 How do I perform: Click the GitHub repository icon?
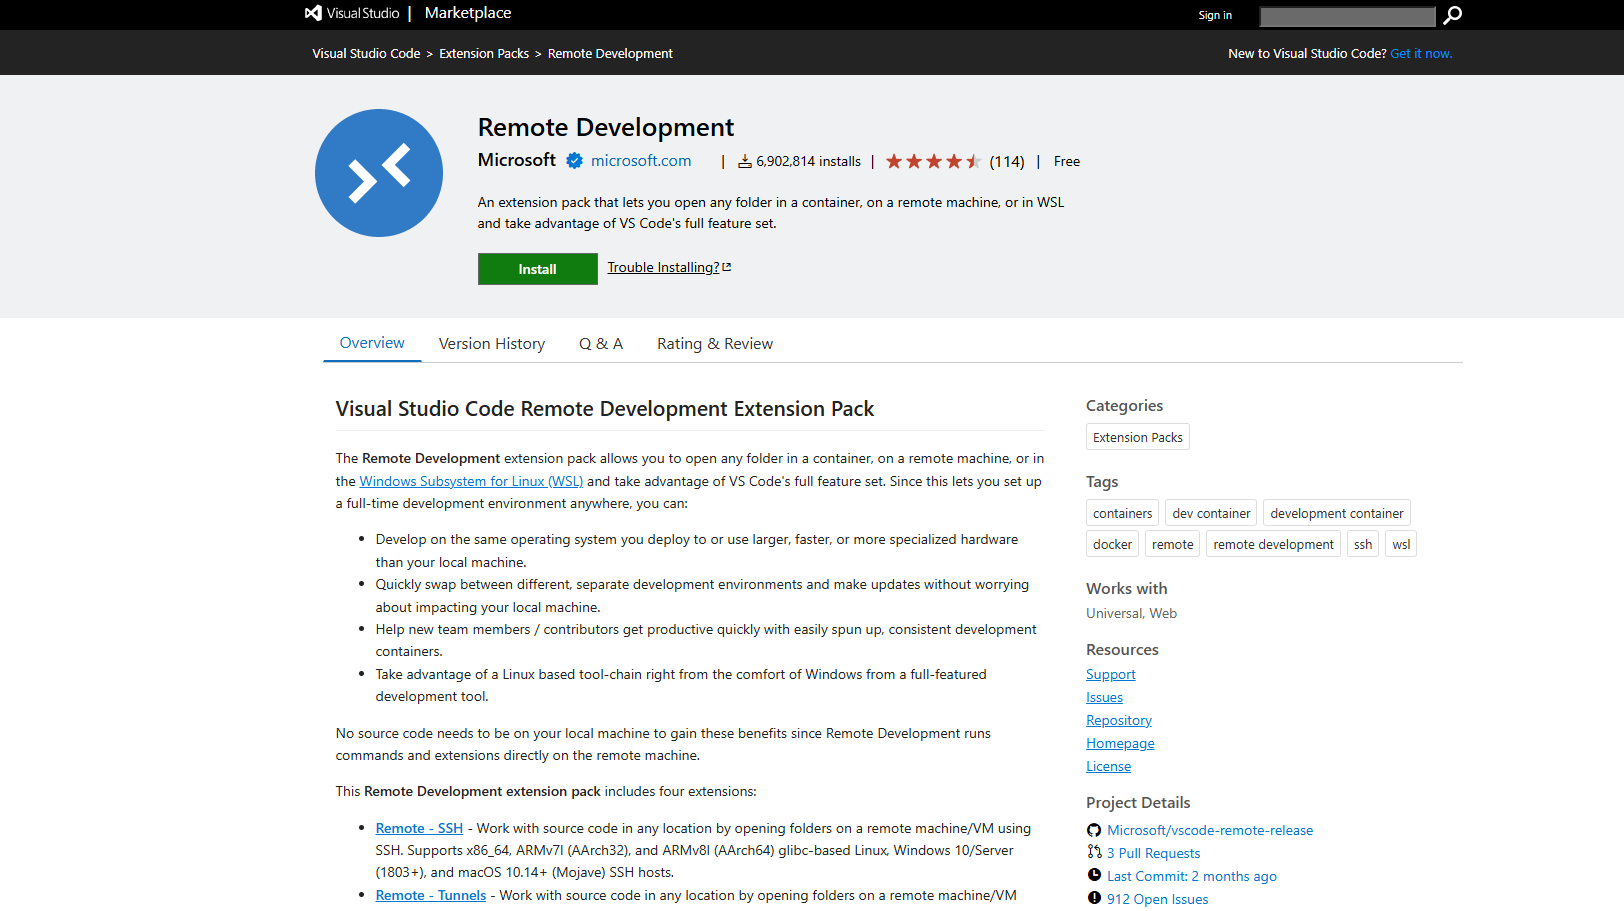(x=1094, y=830)
